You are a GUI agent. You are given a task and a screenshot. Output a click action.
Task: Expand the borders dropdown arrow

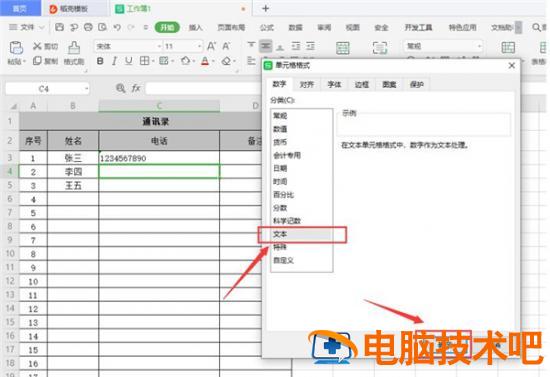[153, 61]
